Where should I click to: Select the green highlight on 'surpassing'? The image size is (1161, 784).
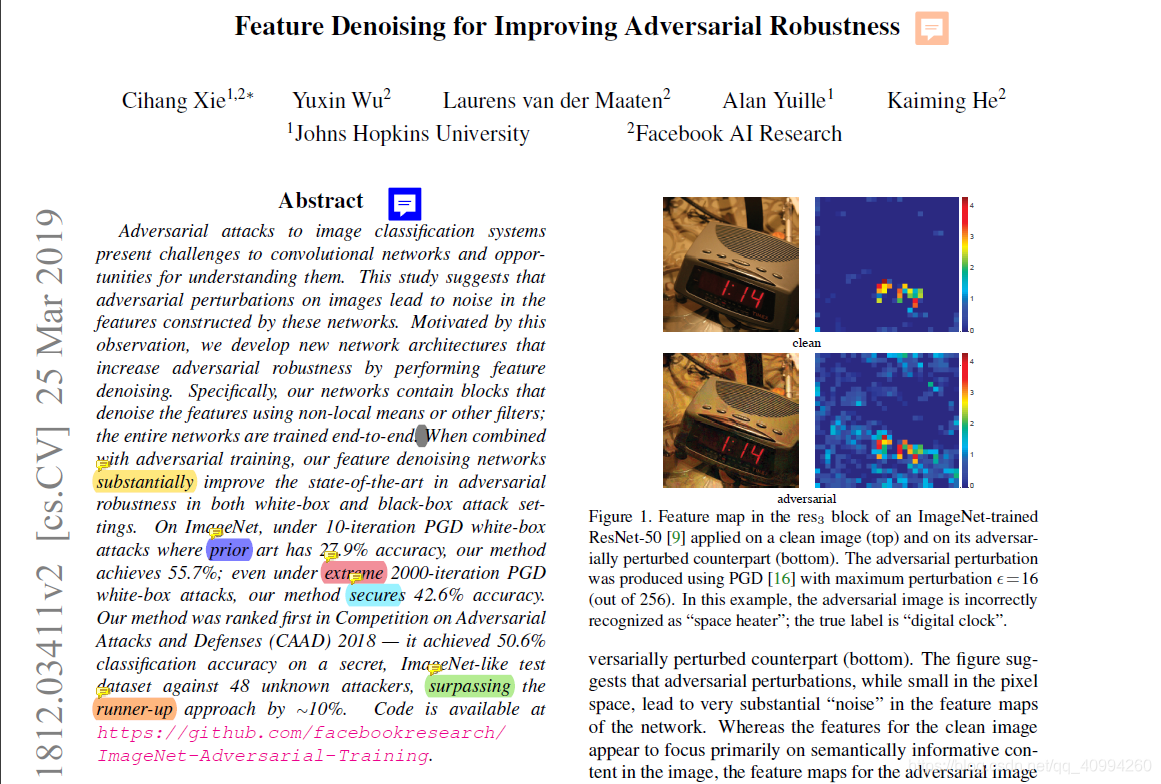pos(469,686)
